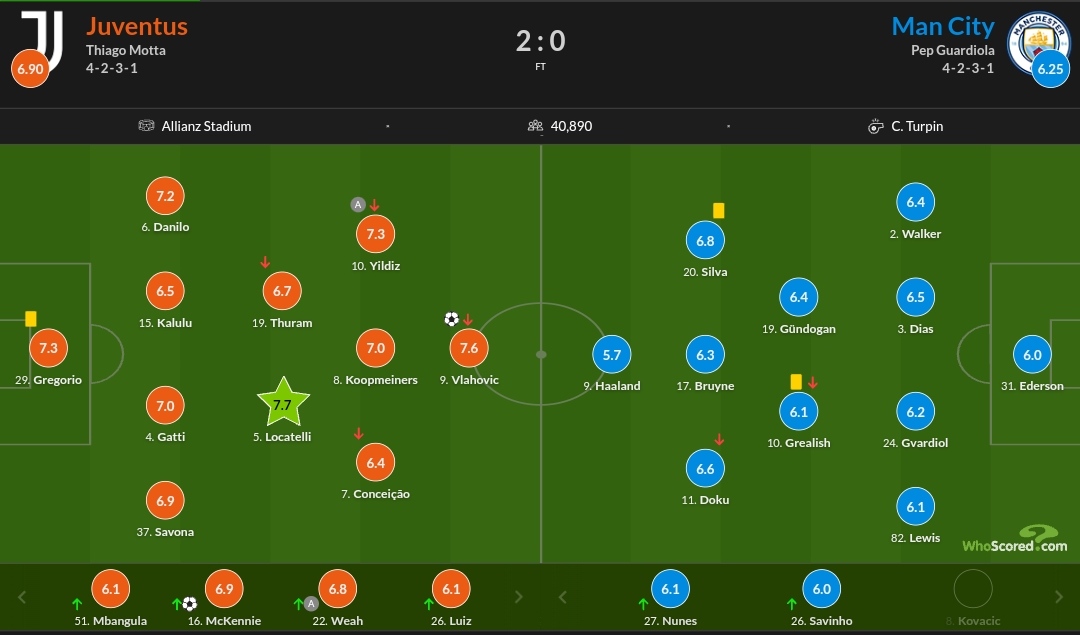Select substitute McKennie's 6.9 rating circle

225,589
